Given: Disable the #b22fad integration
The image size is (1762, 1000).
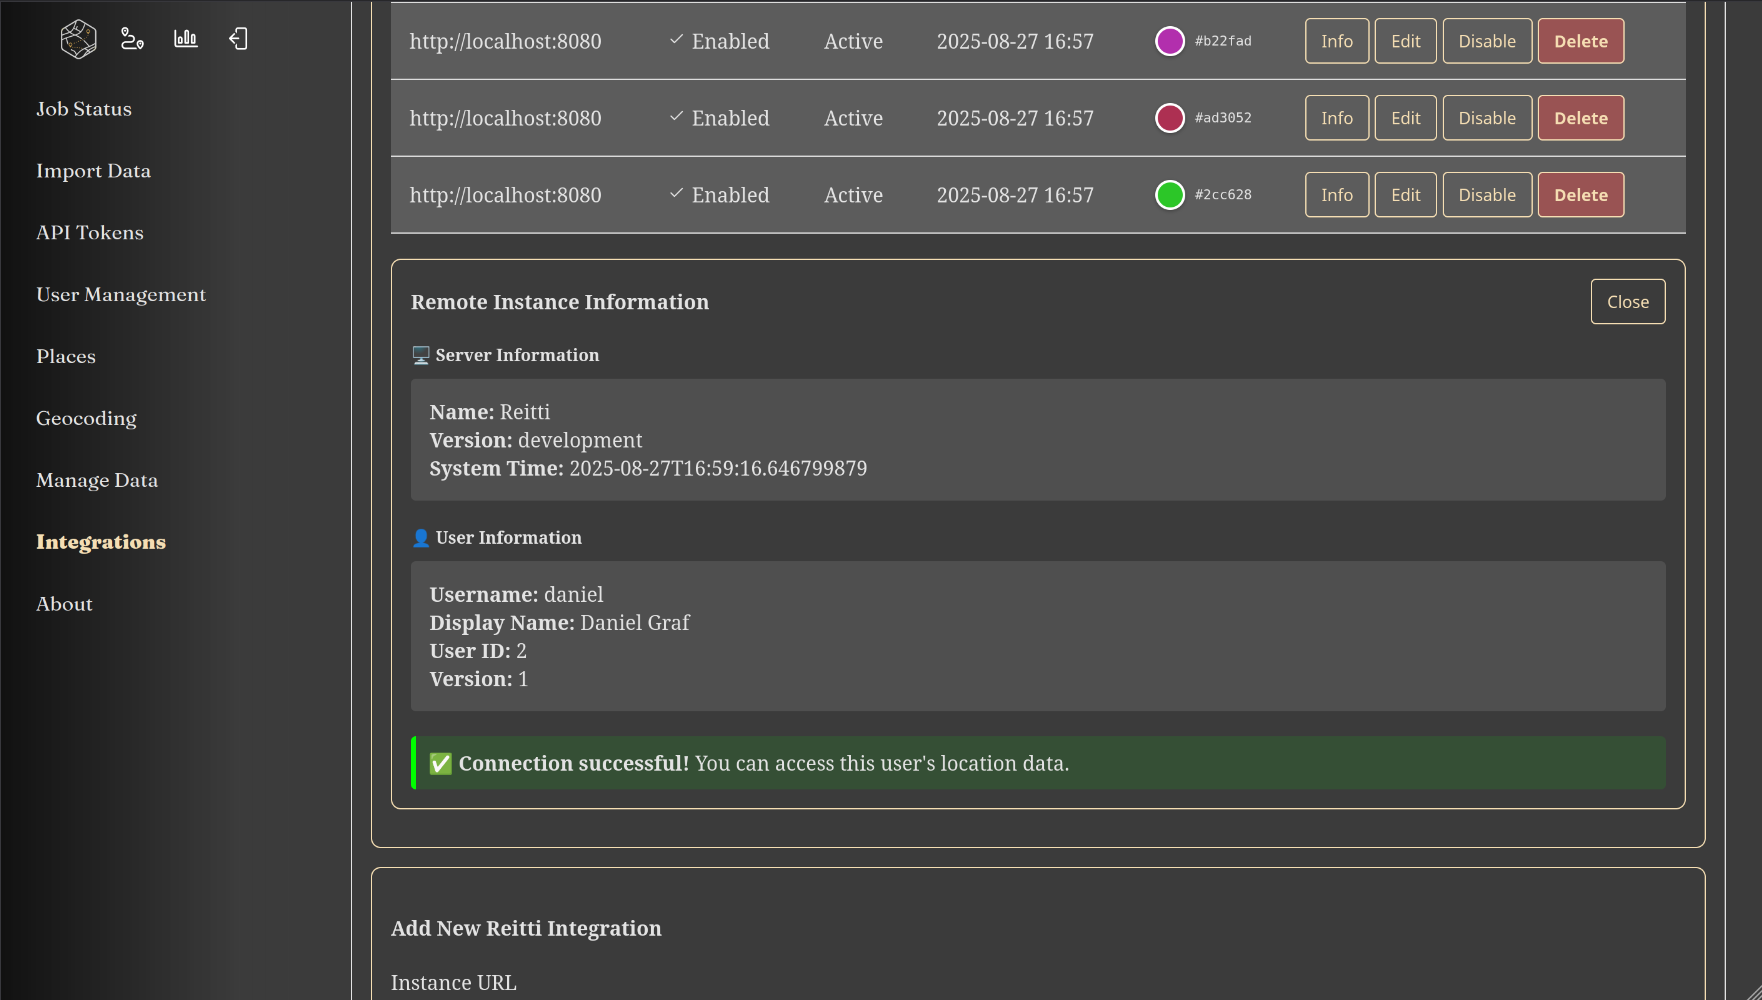Looking at the screenshot, I should pos(1486,41).
